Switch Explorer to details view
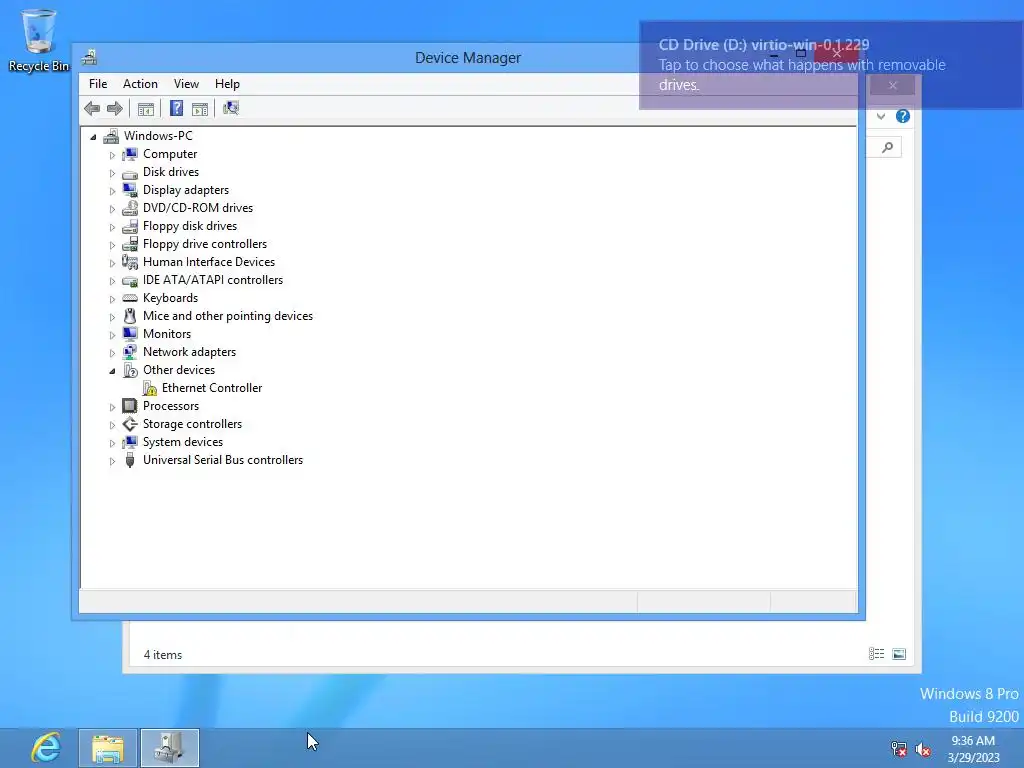This screenshot has width=1024, height=768. point(876,654)
